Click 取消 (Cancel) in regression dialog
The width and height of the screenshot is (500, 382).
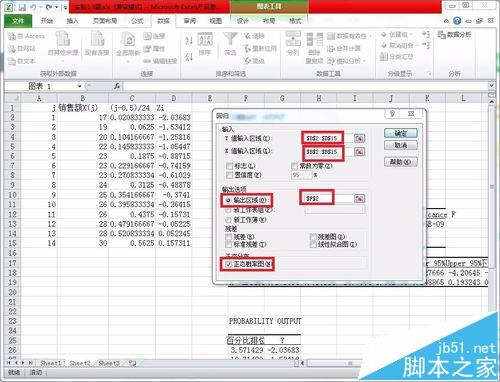(x=401, y=145)
